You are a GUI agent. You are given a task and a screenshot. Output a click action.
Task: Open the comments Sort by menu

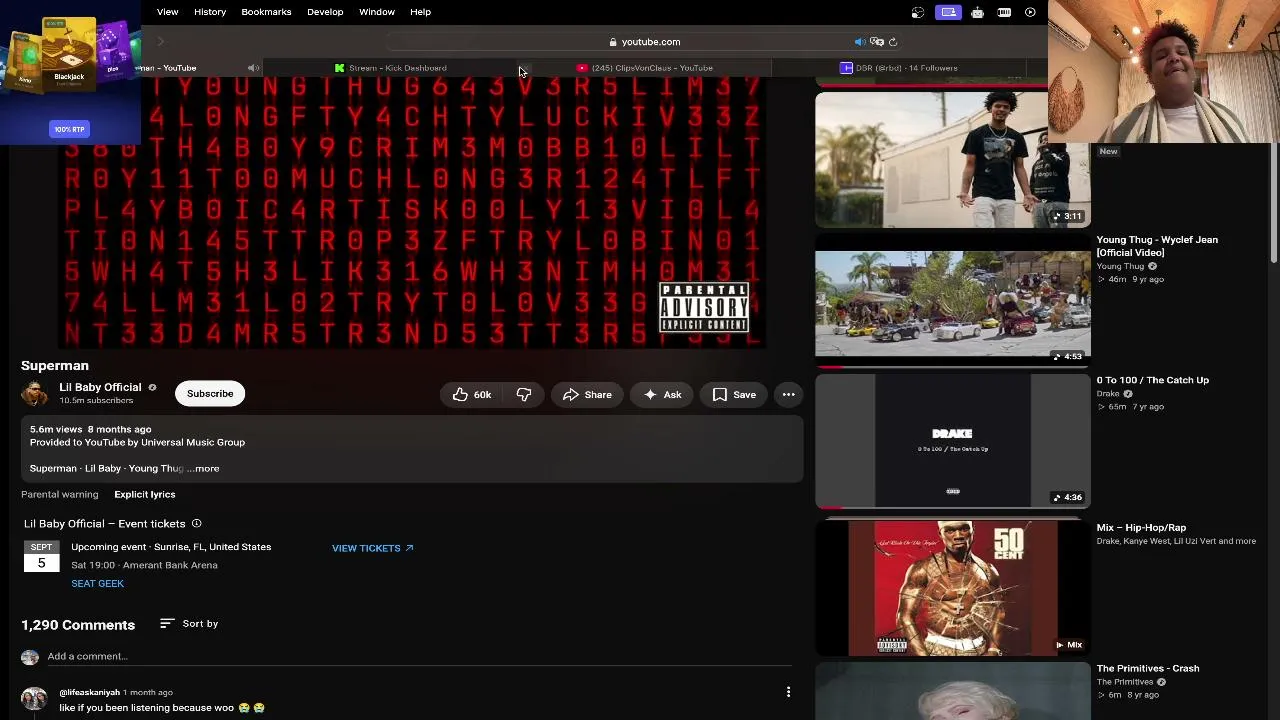pyautogui.click(x=189, y=624)
